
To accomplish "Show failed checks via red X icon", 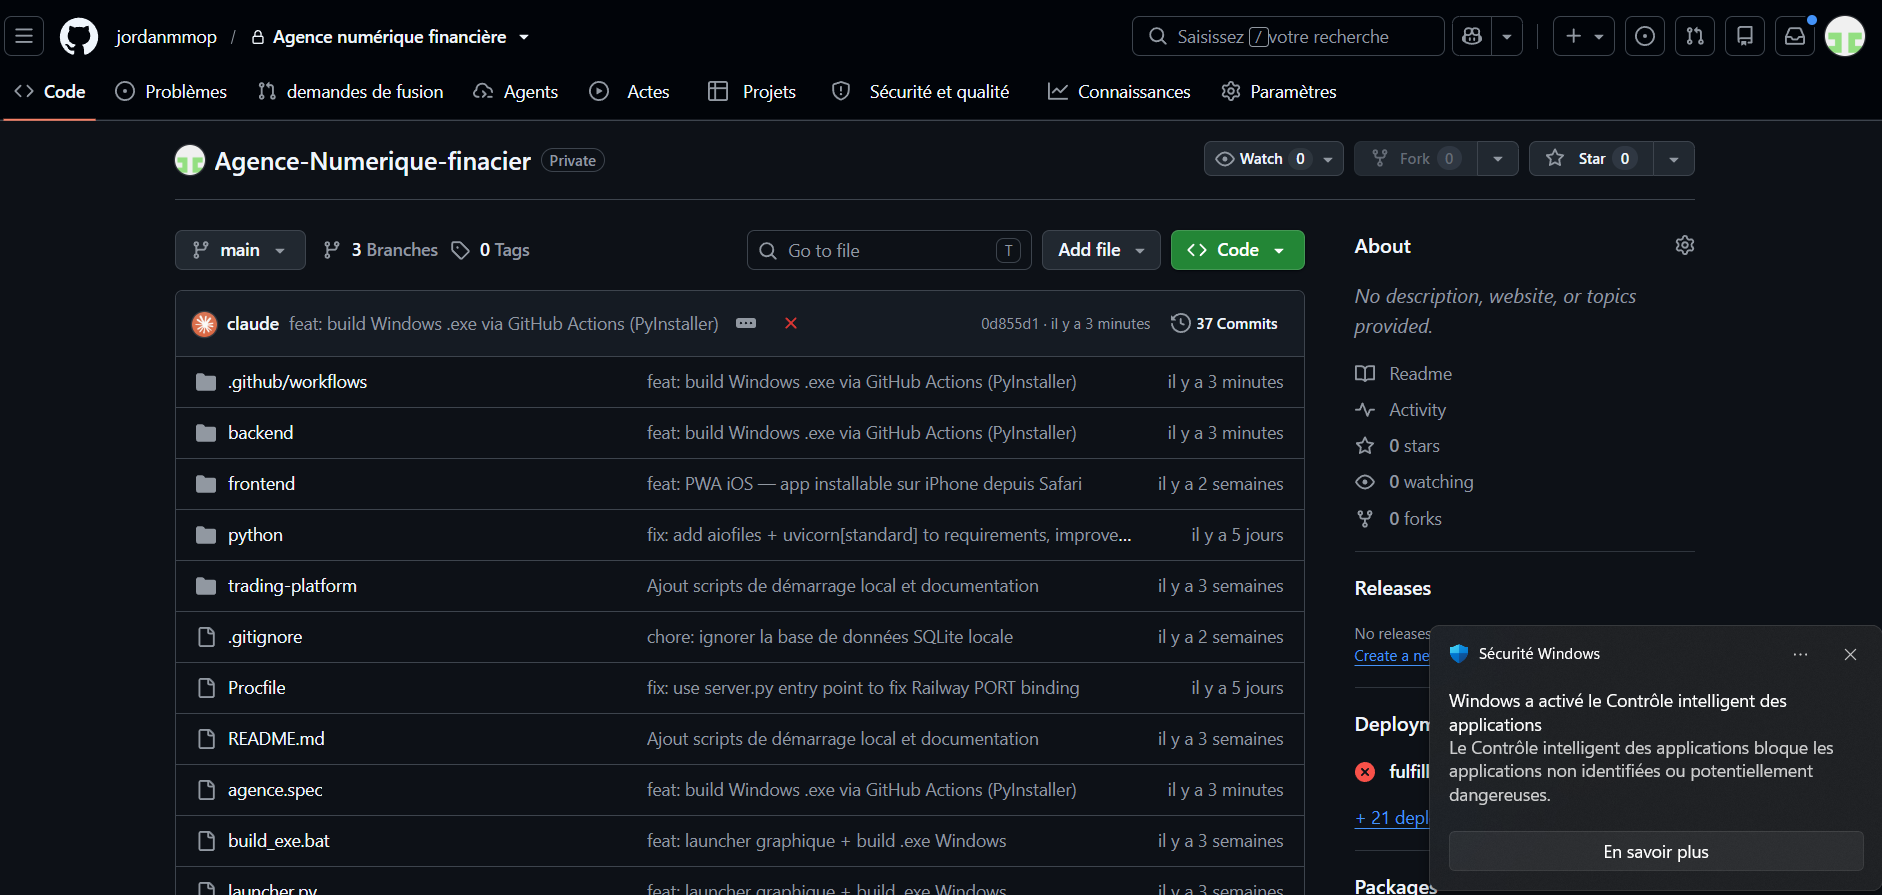I will point(791,323).
